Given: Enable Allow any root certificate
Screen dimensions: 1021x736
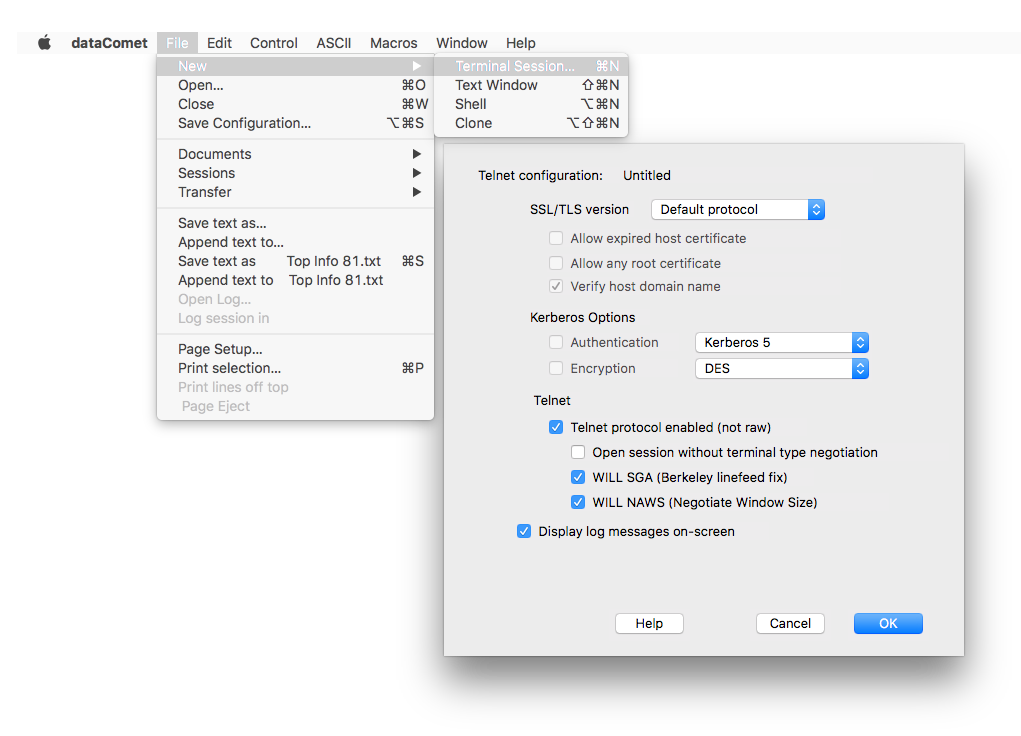Looking at the screenshot, I should tap(555, 263).
